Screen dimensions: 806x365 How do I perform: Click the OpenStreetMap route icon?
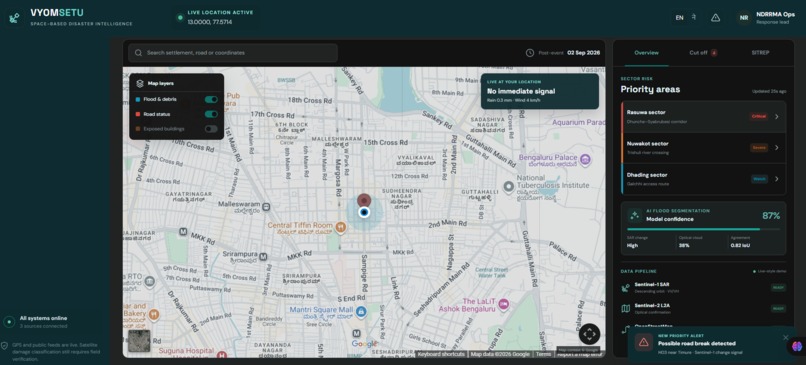[626, 329]
